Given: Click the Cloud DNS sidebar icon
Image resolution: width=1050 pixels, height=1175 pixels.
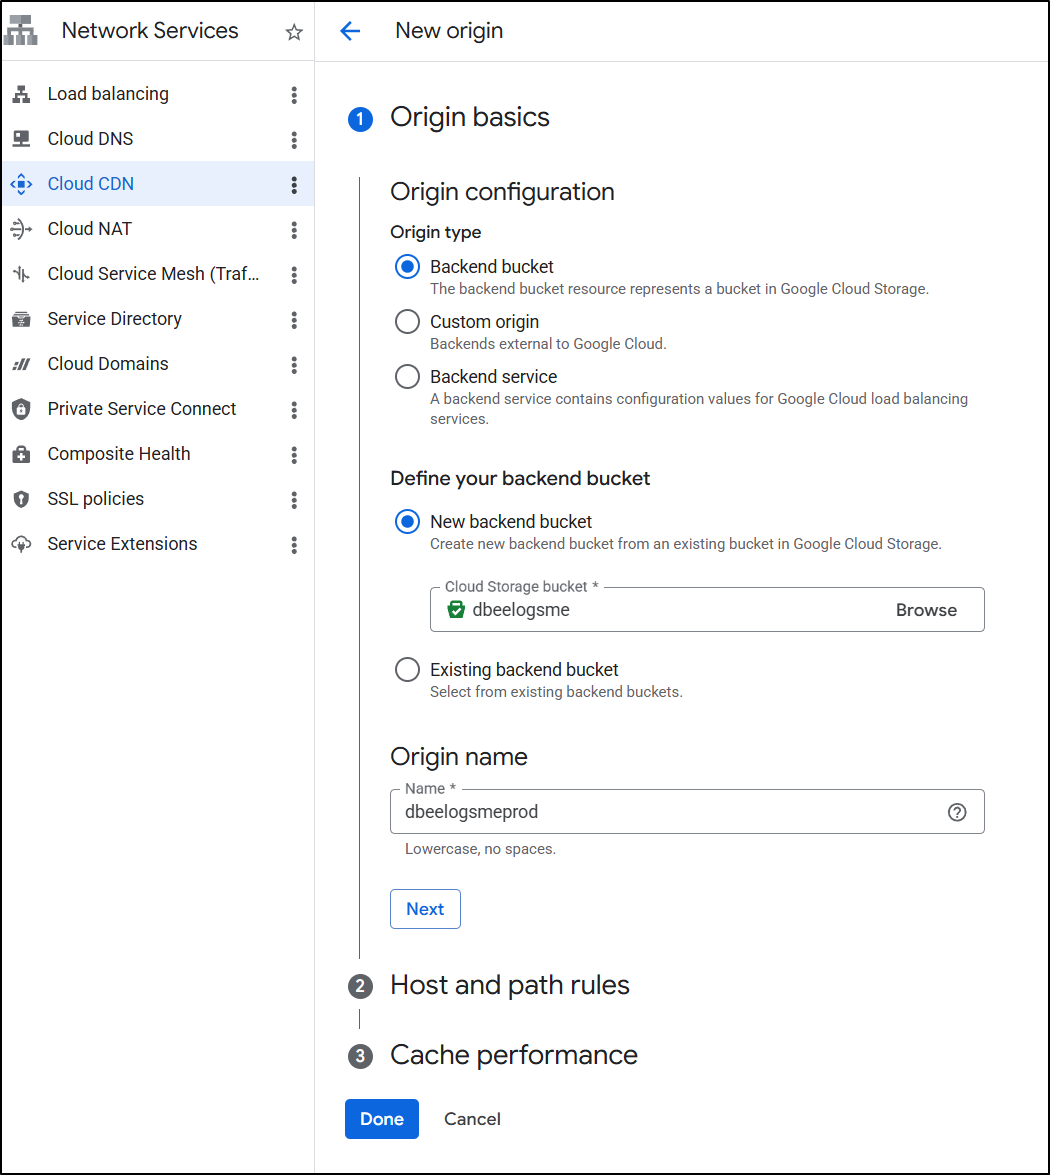Looking at the screenshot, I should (21, 139).
